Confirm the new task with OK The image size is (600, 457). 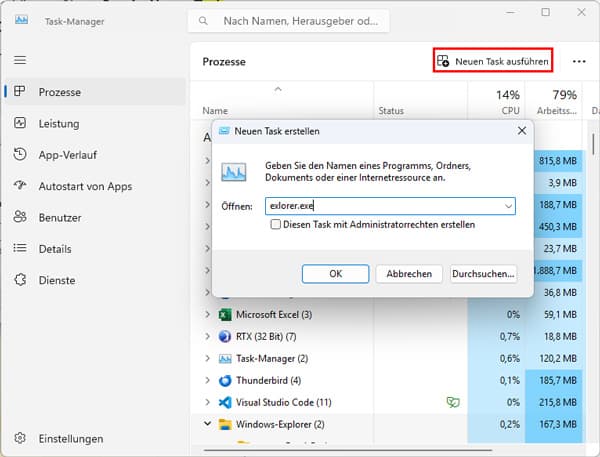tap(336, 274)
